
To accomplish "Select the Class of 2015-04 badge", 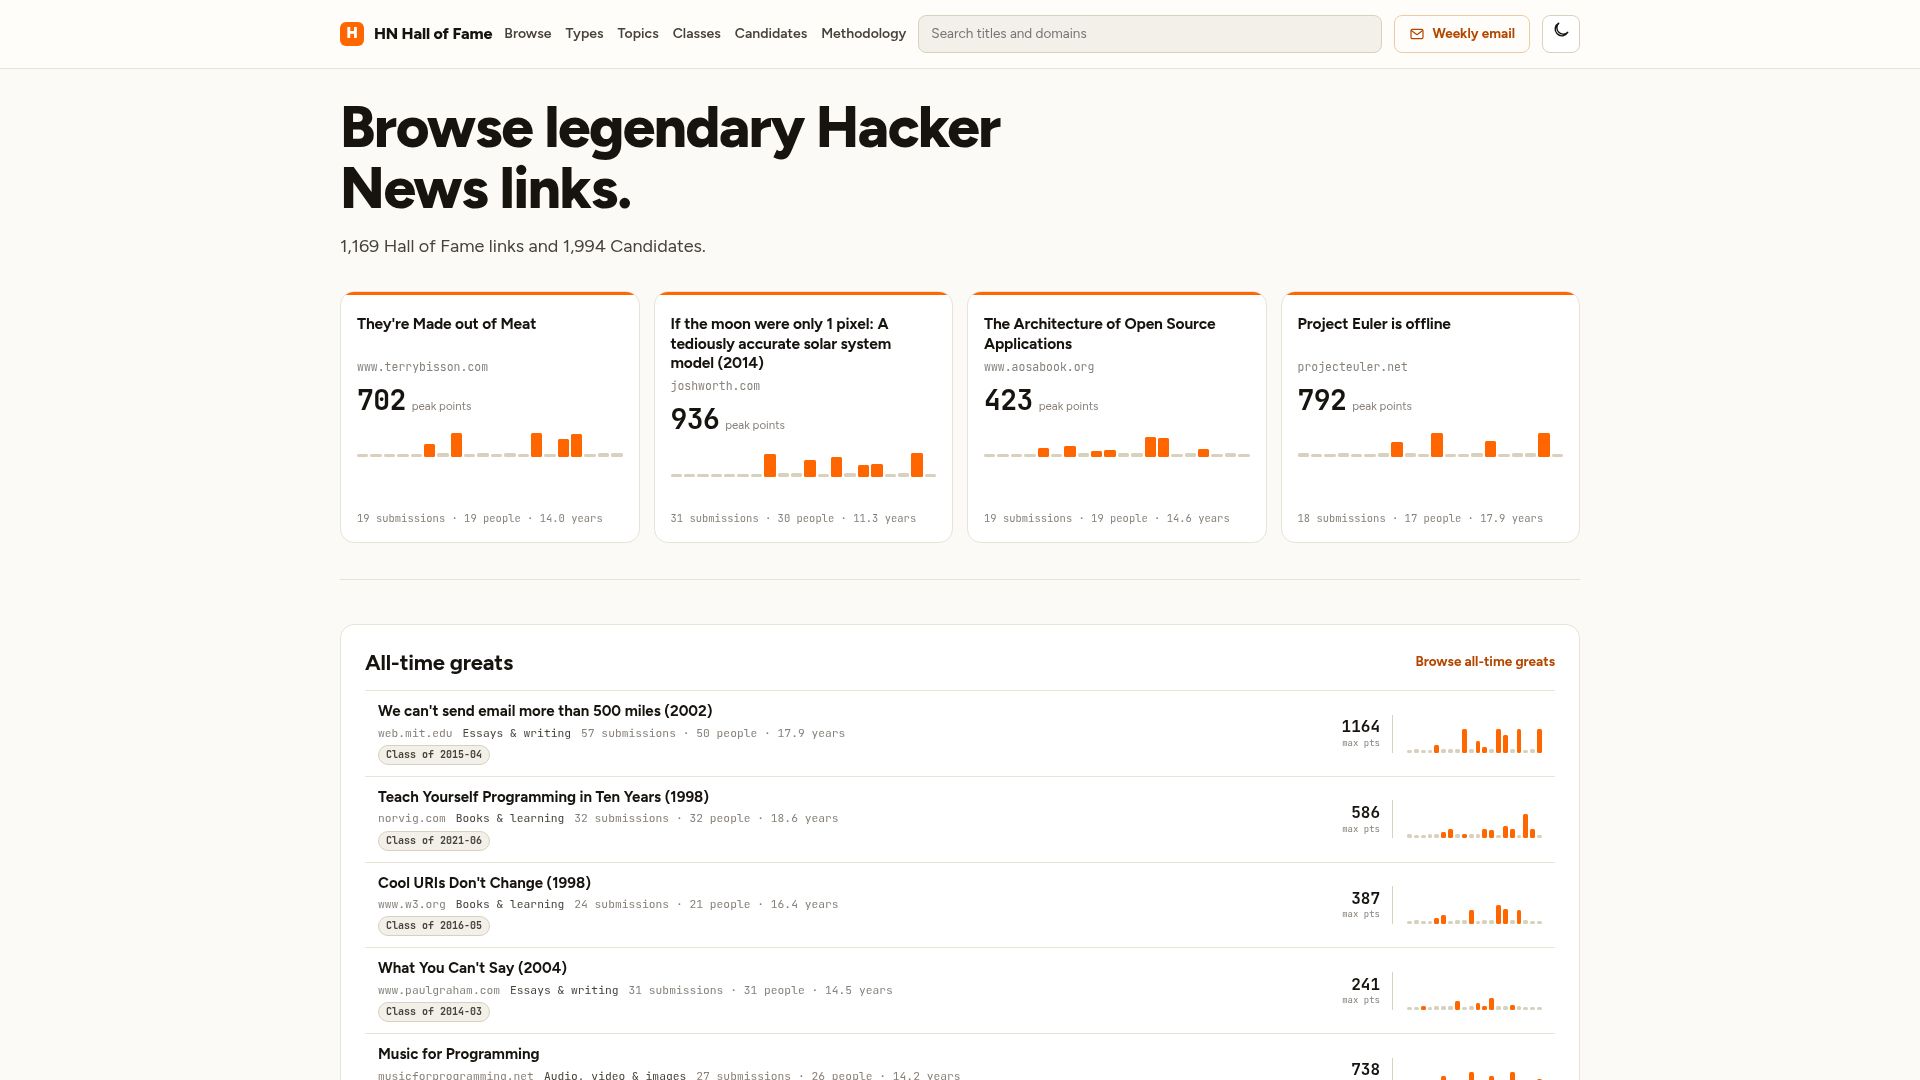I will [x=434, y=755].
